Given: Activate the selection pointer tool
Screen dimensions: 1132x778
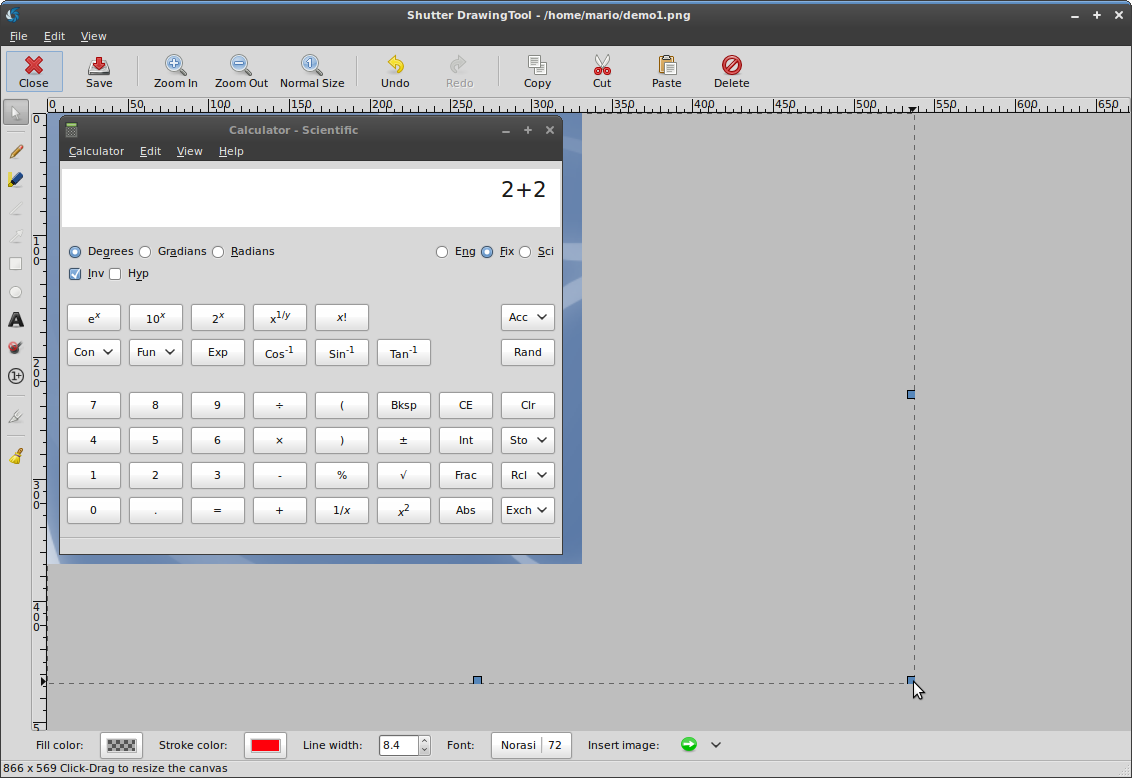Looking at the screenshot, I should [x=15, y=112].
